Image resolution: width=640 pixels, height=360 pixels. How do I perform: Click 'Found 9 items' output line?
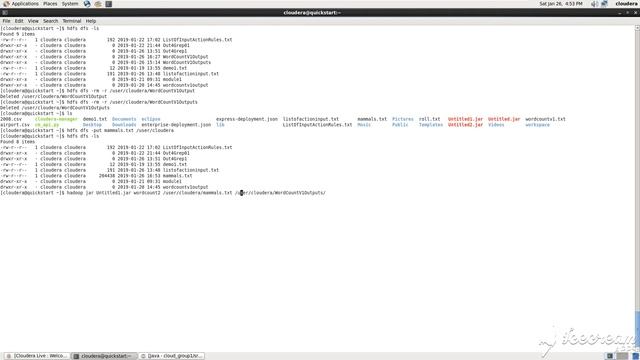click(18, 34)
